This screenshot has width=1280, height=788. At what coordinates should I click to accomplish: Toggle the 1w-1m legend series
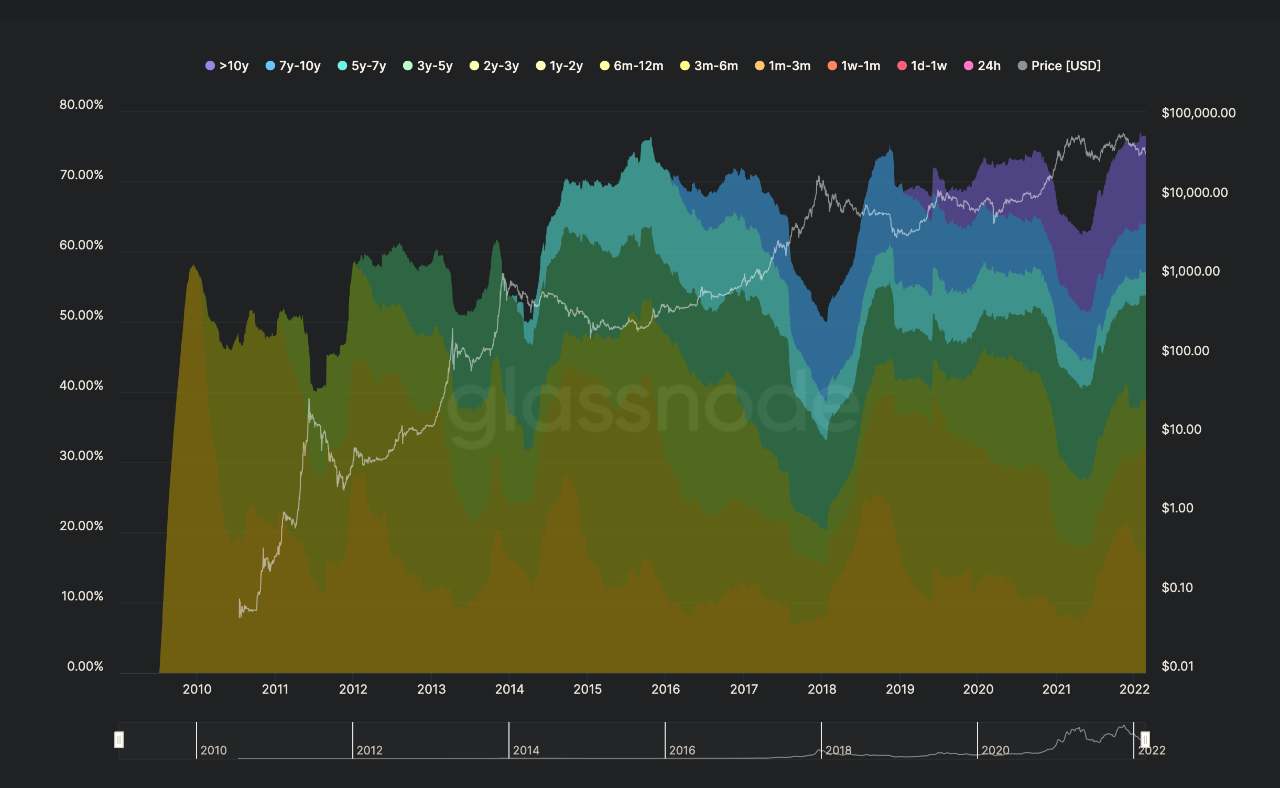(853, 66)
